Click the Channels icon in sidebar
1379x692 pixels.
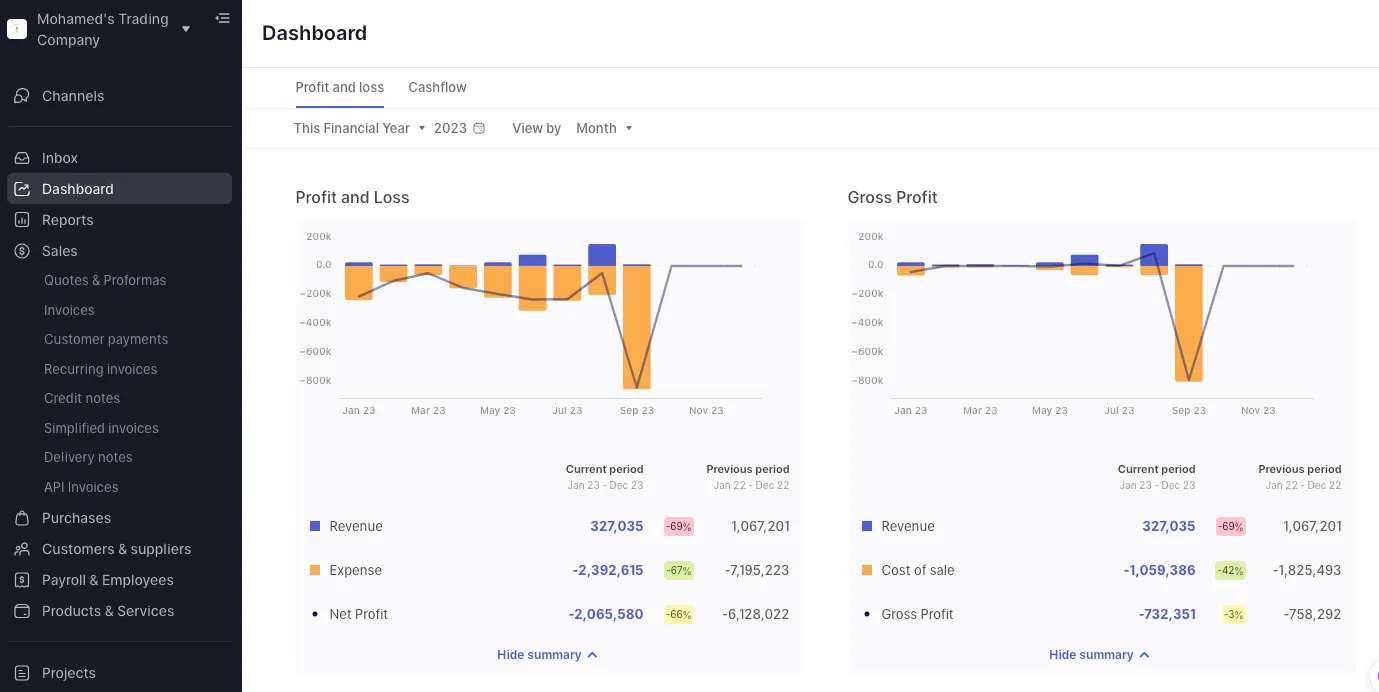coord(21,96)
